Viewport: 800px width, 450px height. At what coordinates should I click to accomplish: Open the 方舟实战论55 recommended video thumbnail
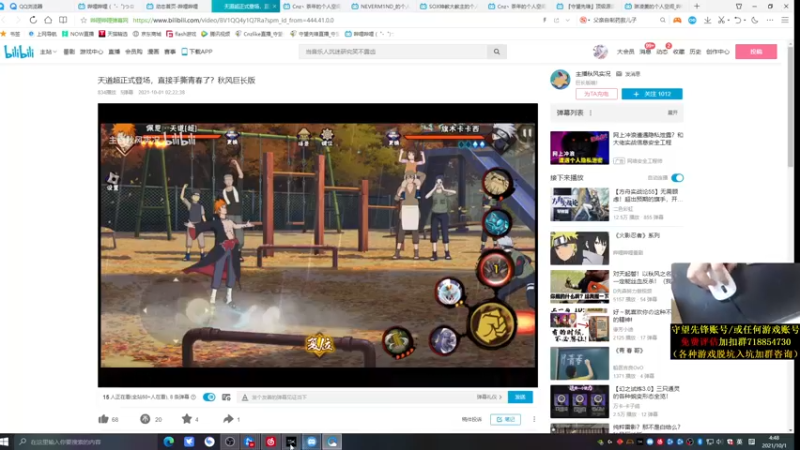click(x=579, y=204)
